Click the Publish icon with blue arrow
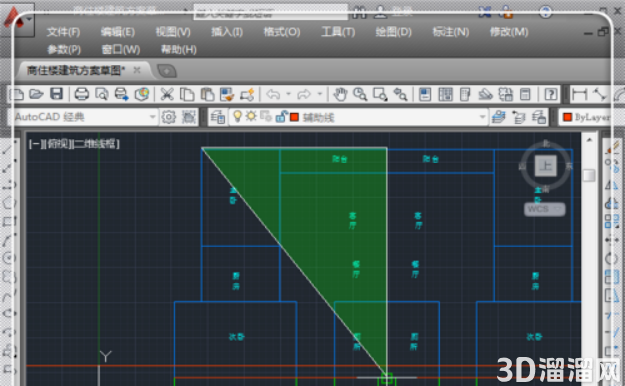 pyautogui.click(x=121, y=95)
